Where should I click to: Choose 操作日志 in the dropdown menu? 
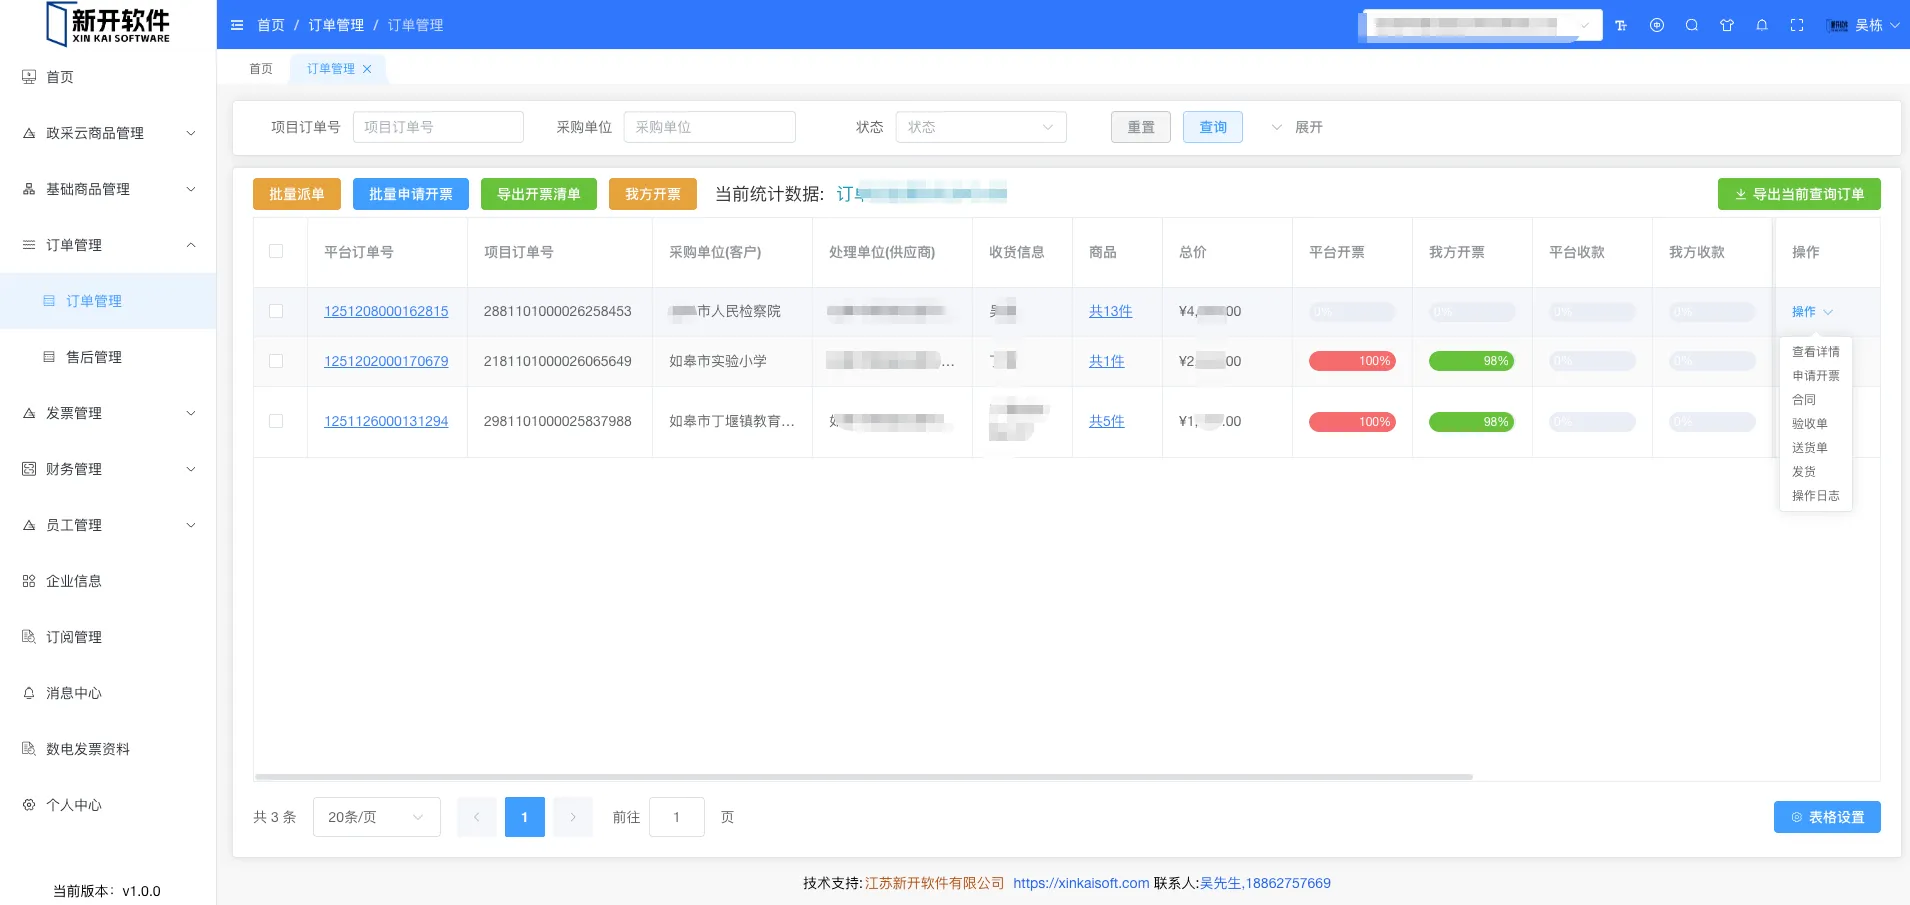tap(1815, 496)
